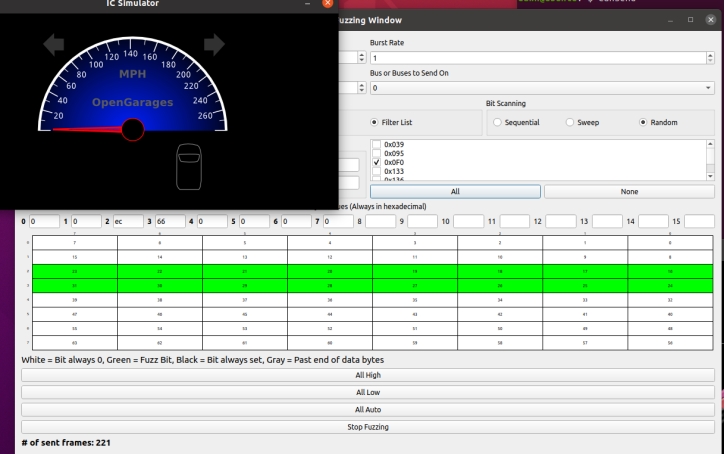Click the ID list scrollbar down arrow

pos(710,176)
